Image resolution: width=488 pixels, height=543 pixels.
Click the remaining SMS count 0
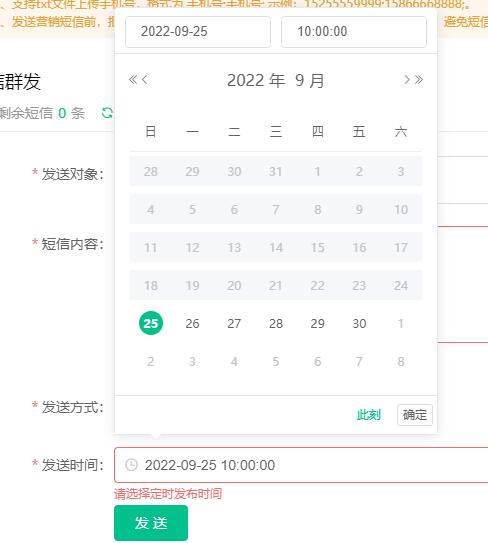[x=62, y=113]
